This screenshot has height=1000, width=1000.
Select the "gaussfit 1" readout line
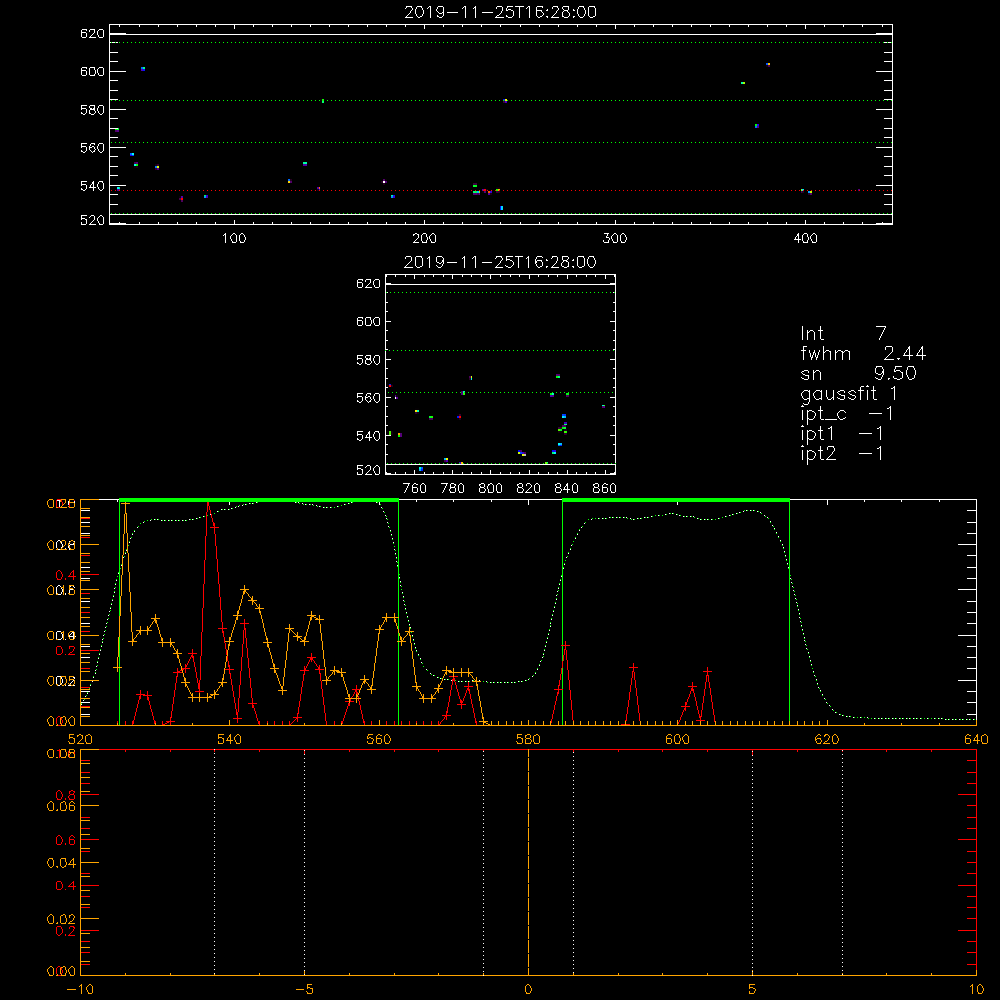[849, 394]
